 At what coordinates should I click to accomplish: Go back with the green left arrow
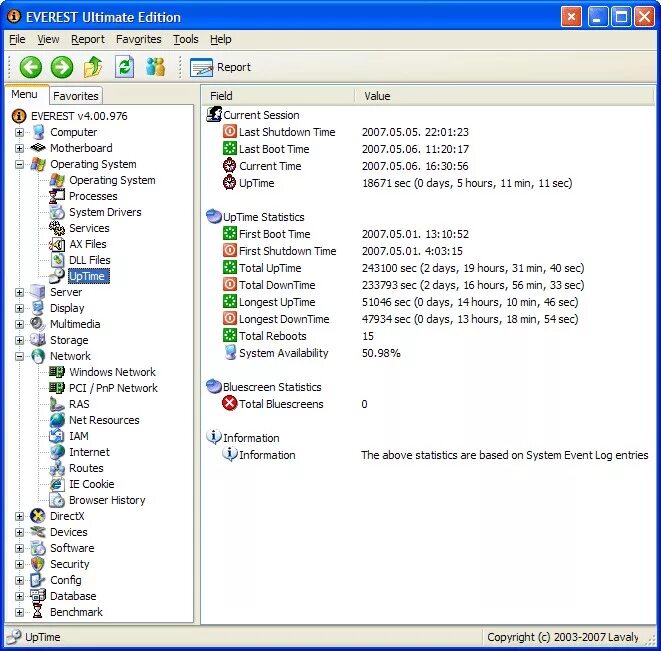point(31,67)
